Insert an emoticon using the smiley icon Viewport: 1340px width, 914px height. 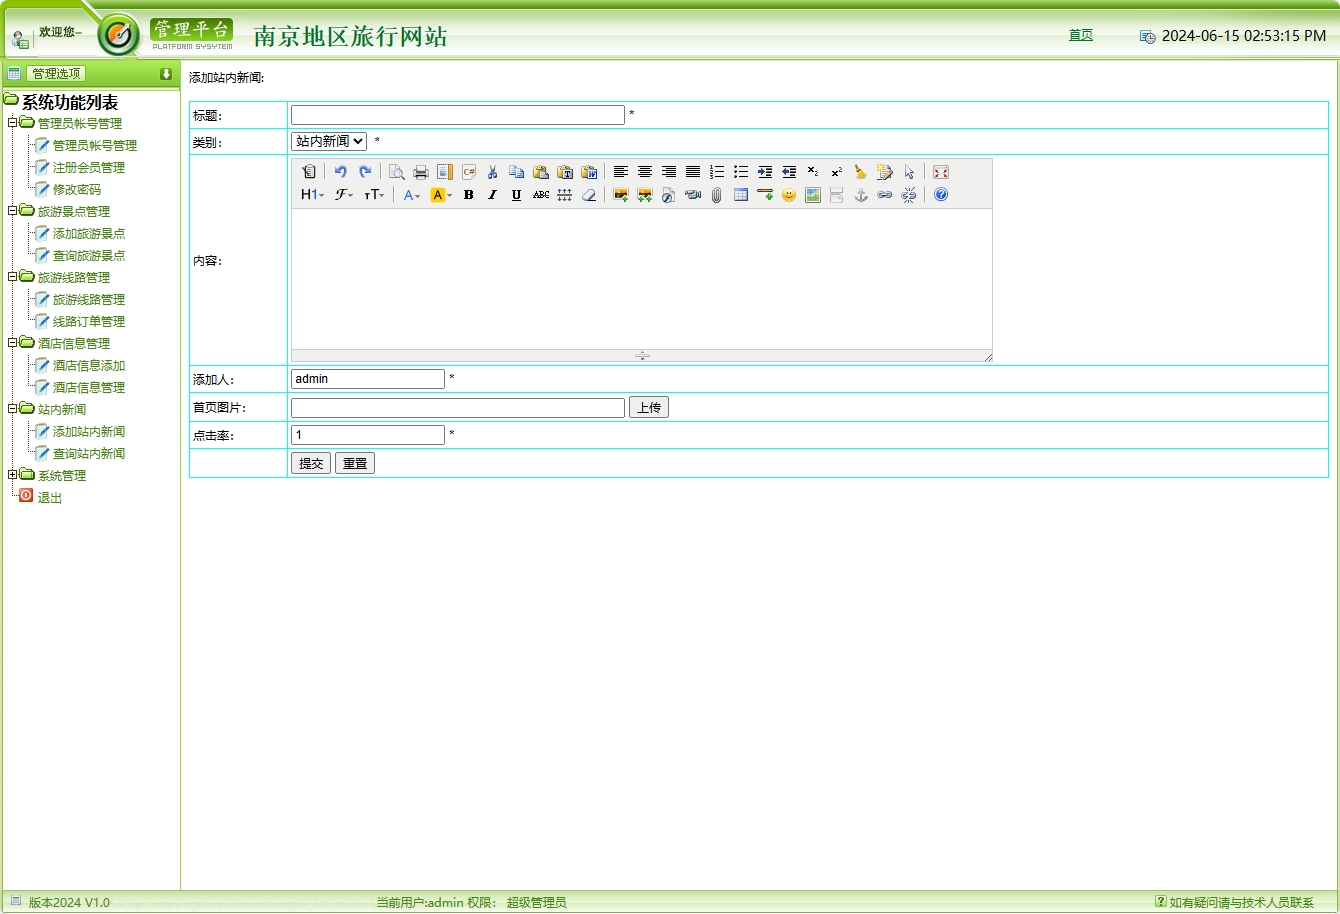click(x=789, y=195)
